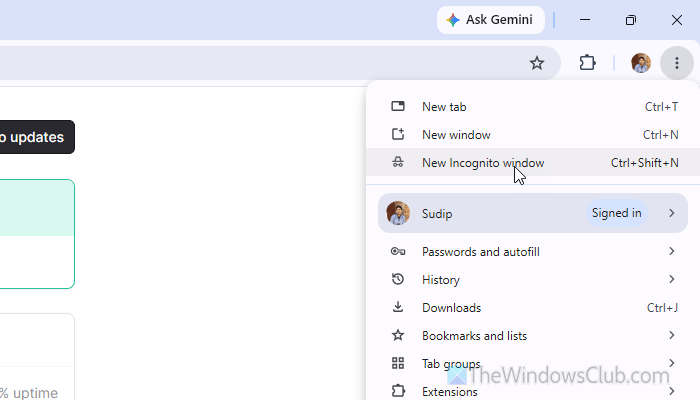Open the Tab groups submenu
The width and height of the screenshot is (700, 400).
point(533,364)
